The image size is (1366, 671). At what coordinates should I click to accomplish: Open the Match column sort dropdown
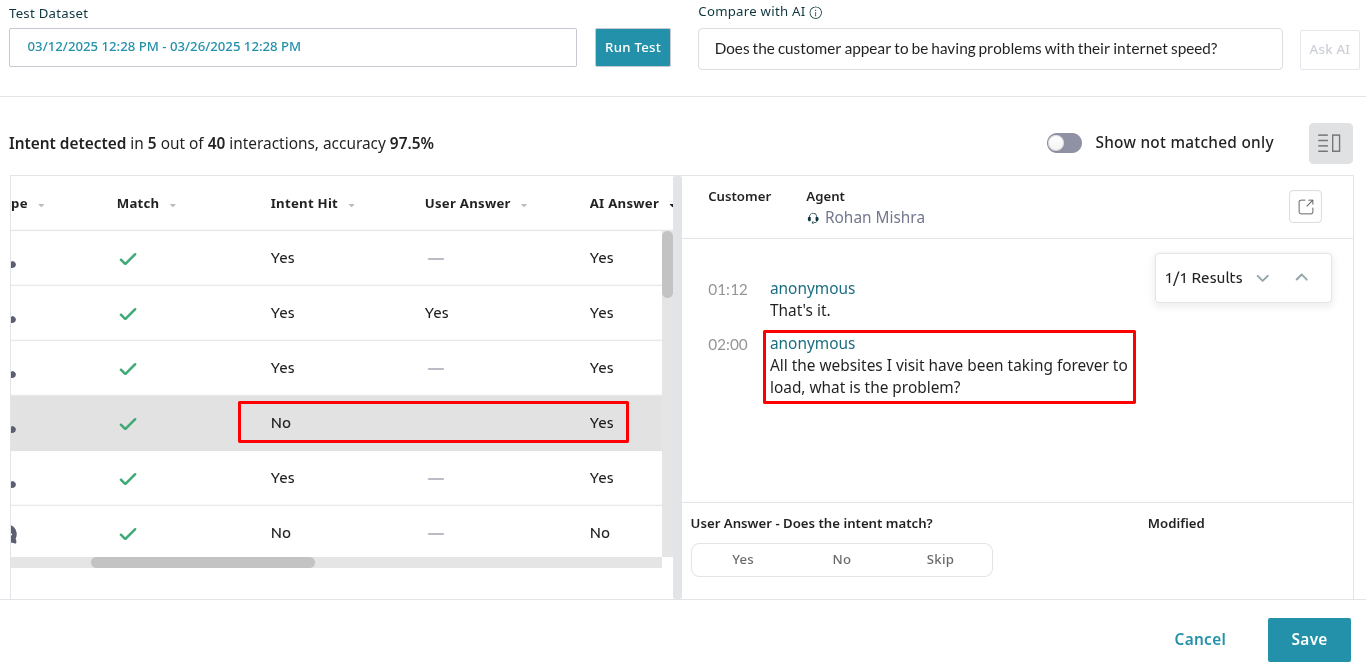coord(173,205)
